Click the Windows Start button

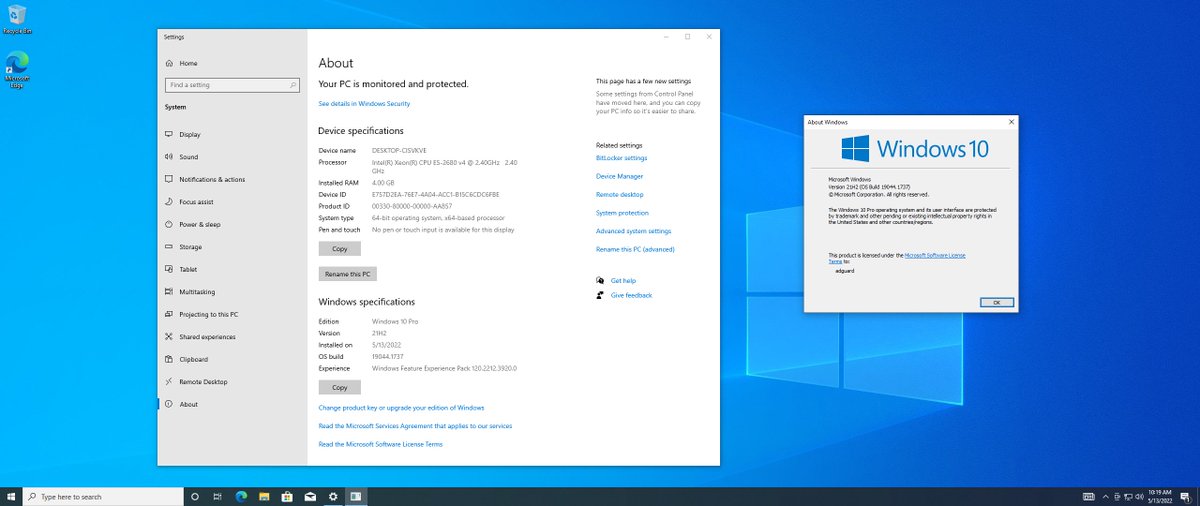(x=11, y=496)
